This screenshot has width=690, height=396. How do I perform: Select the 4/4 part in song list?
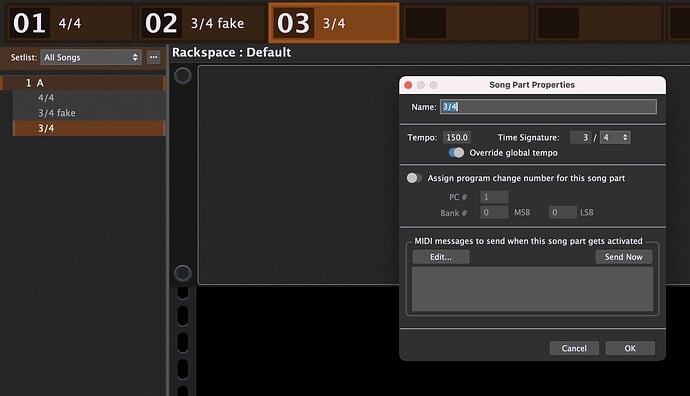(89, 98)
